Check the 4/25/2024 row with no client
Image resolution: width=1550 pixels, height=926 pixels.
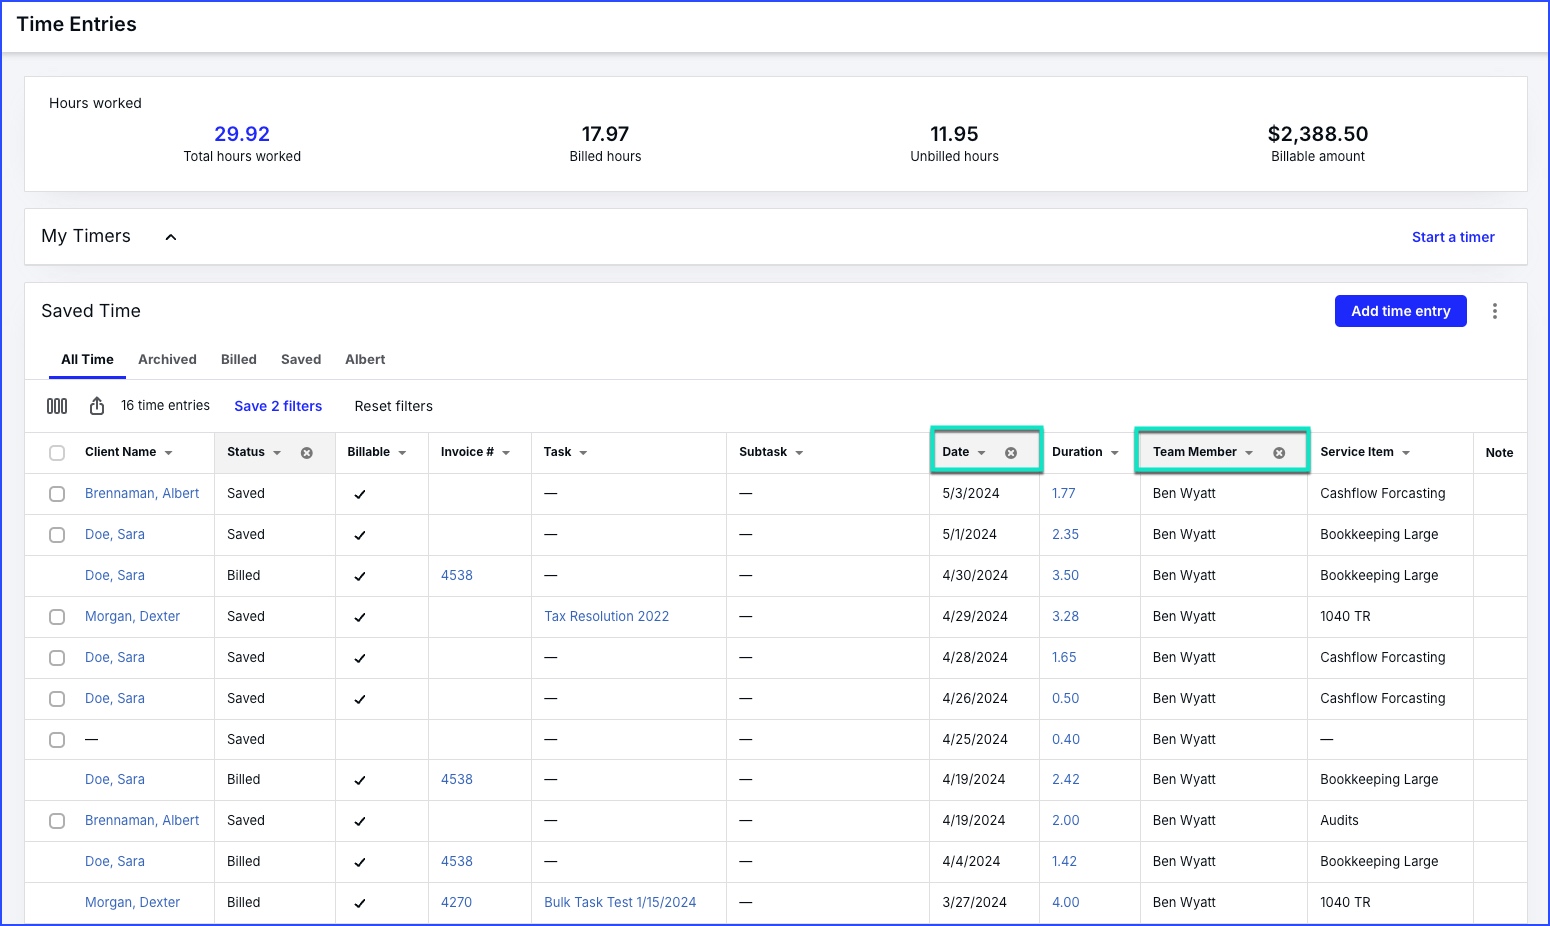[x=57, y=740]
